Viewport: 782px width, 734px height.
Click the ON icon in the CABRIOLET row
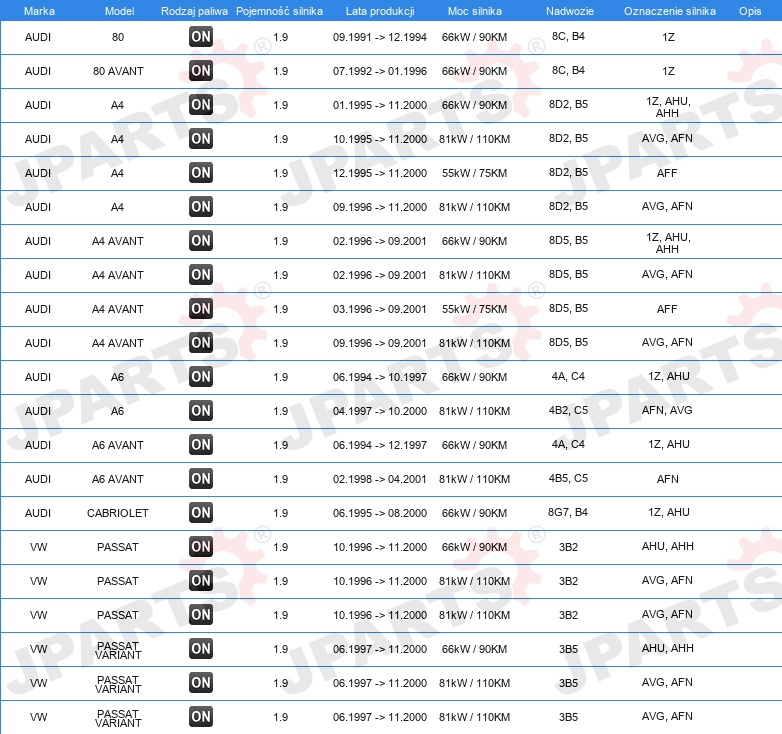click(201, 512)
